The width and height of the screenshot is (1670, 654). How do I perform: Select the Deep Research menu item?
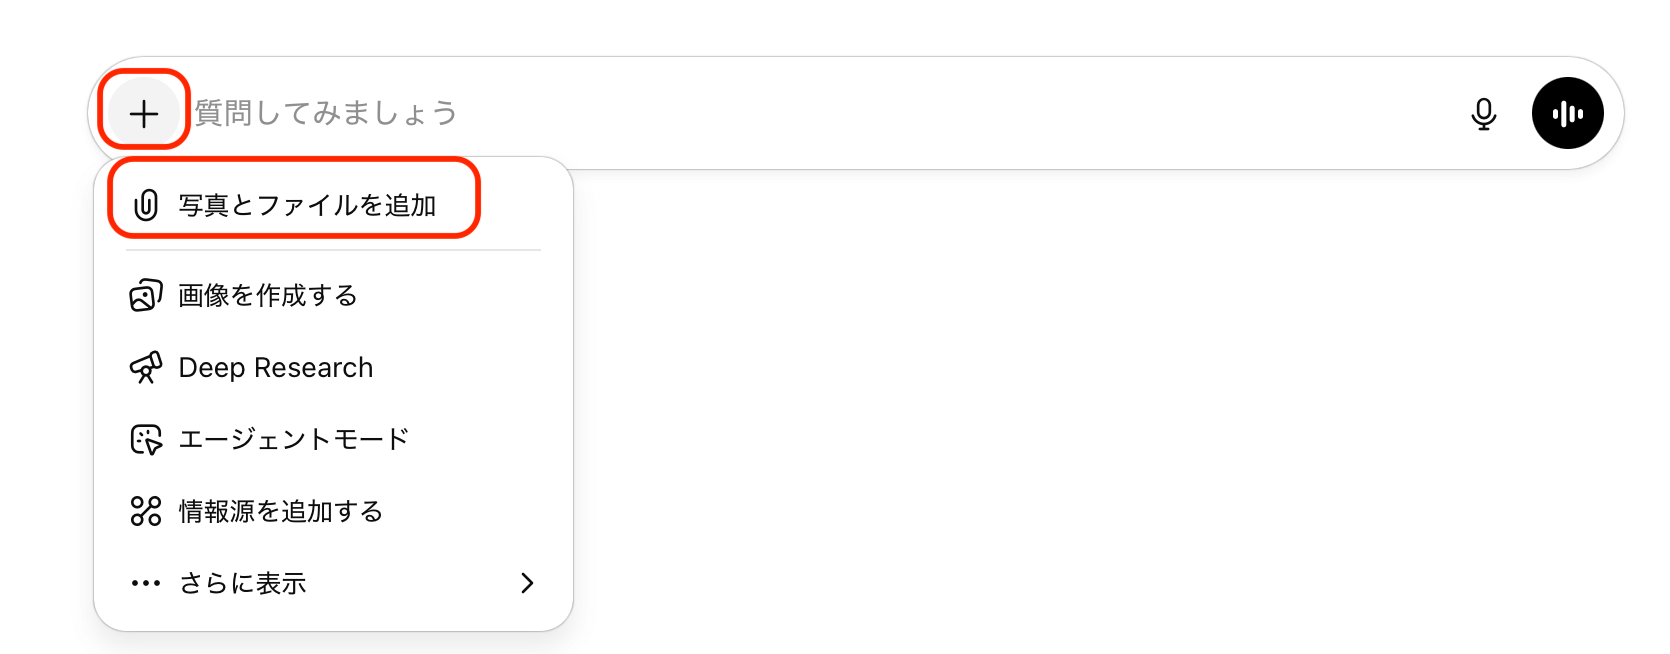coord(275,368)
